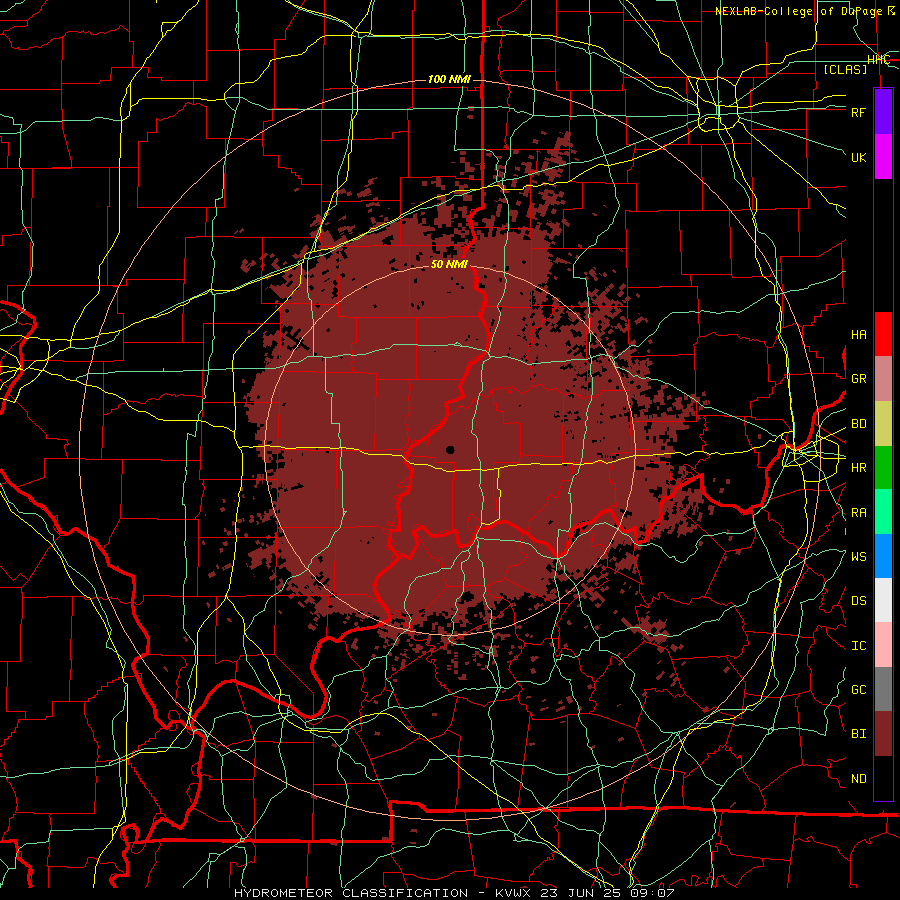Select the GR legend color block

pos(883,379)
